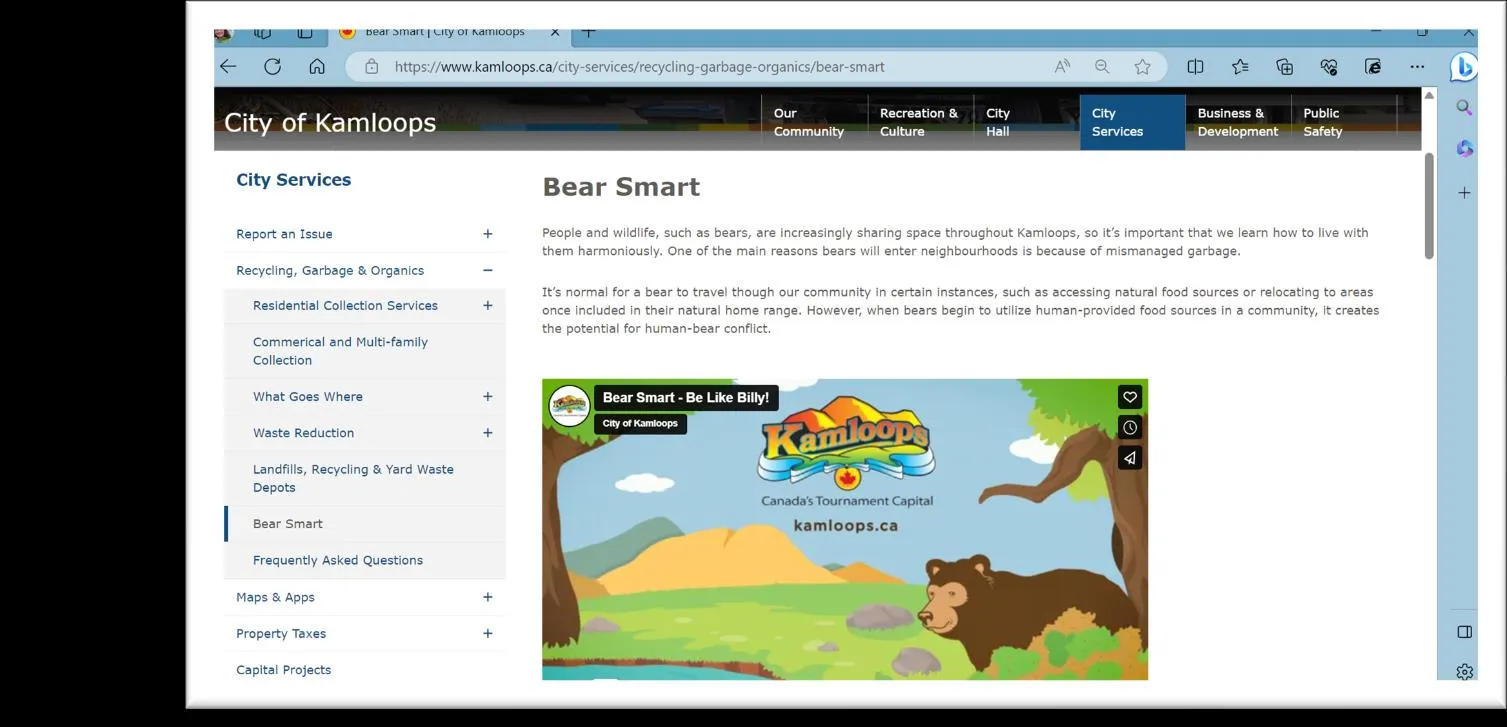1507x727 pixels.
Task: Go back to the previous page
Action: pyautogui.click(x=229, y=67)
